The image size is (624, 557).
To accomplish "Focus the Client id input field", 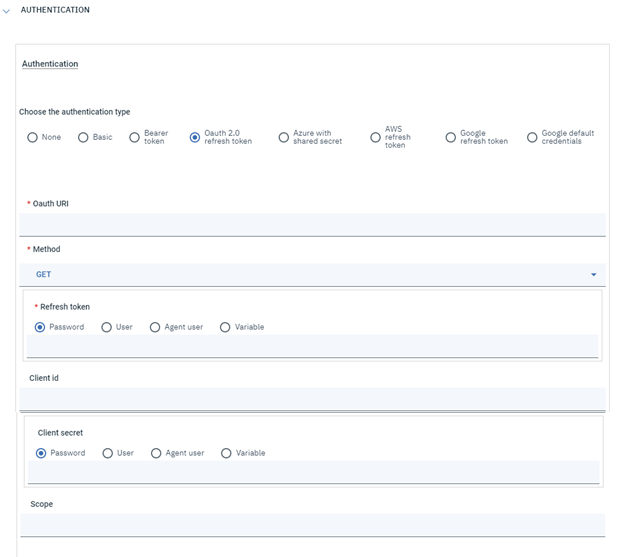I will click(x=312, y=399).
